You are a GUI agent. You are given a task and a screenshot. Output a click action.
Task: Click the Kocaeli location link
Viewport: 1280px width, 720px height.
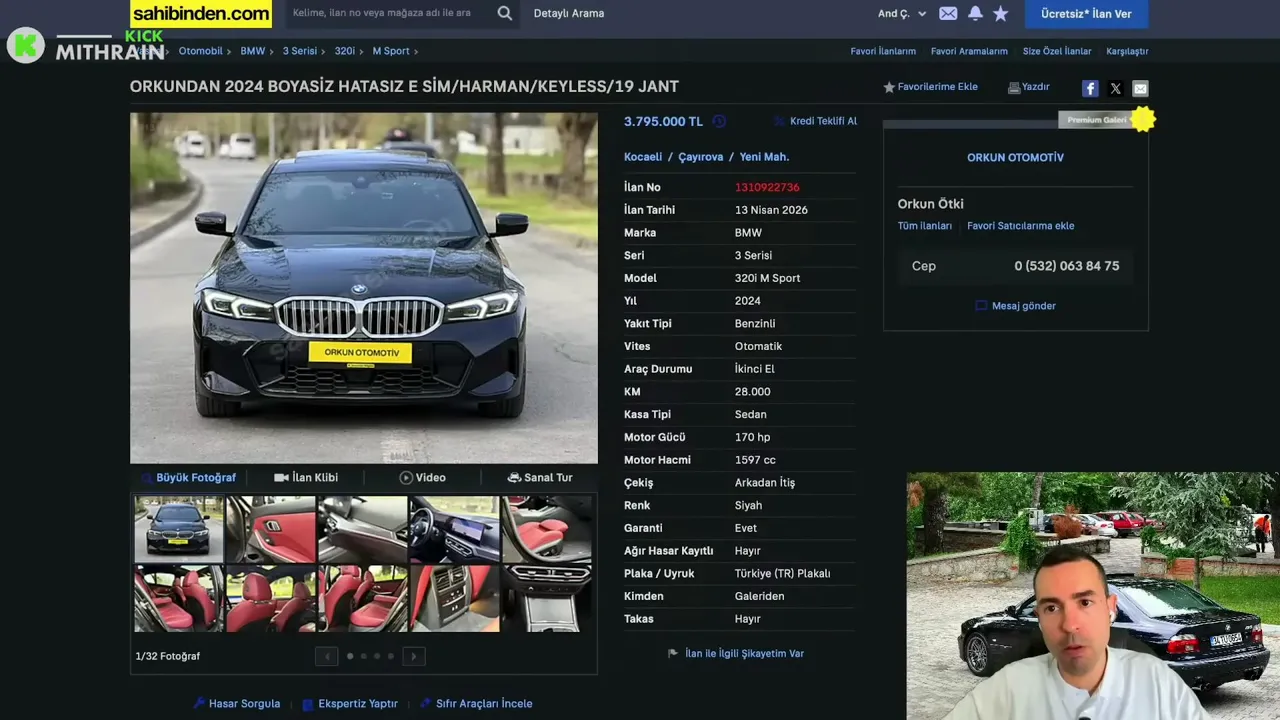pyautogui.click(x=643, y=157)
